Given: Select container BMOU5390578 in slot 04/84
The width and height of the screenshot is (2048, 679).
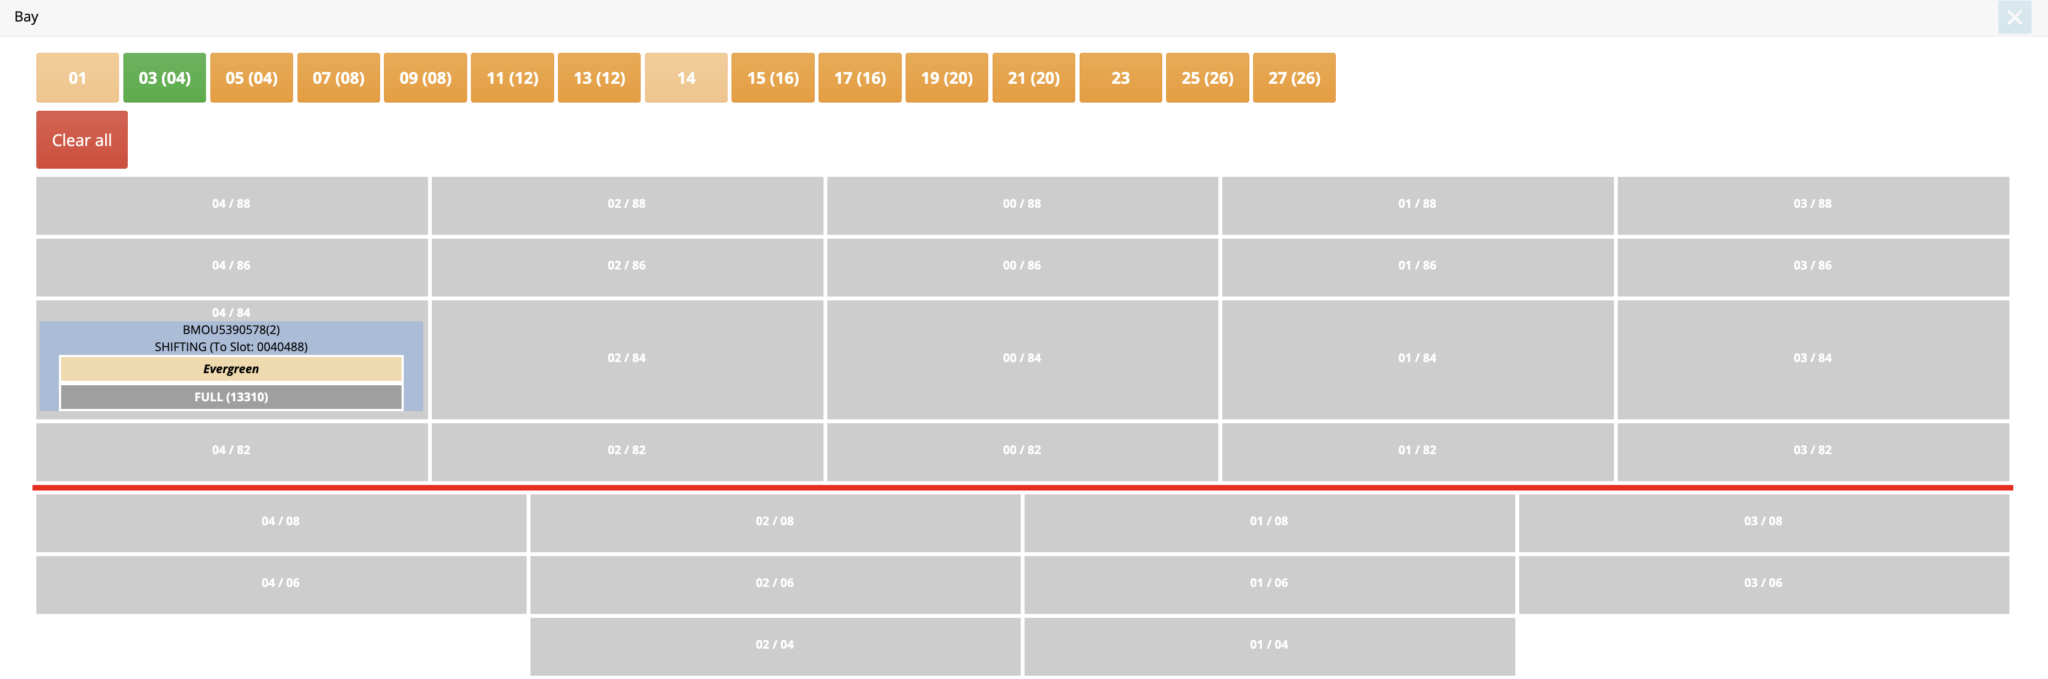Looking at the screenshot, I should [231, 330].
